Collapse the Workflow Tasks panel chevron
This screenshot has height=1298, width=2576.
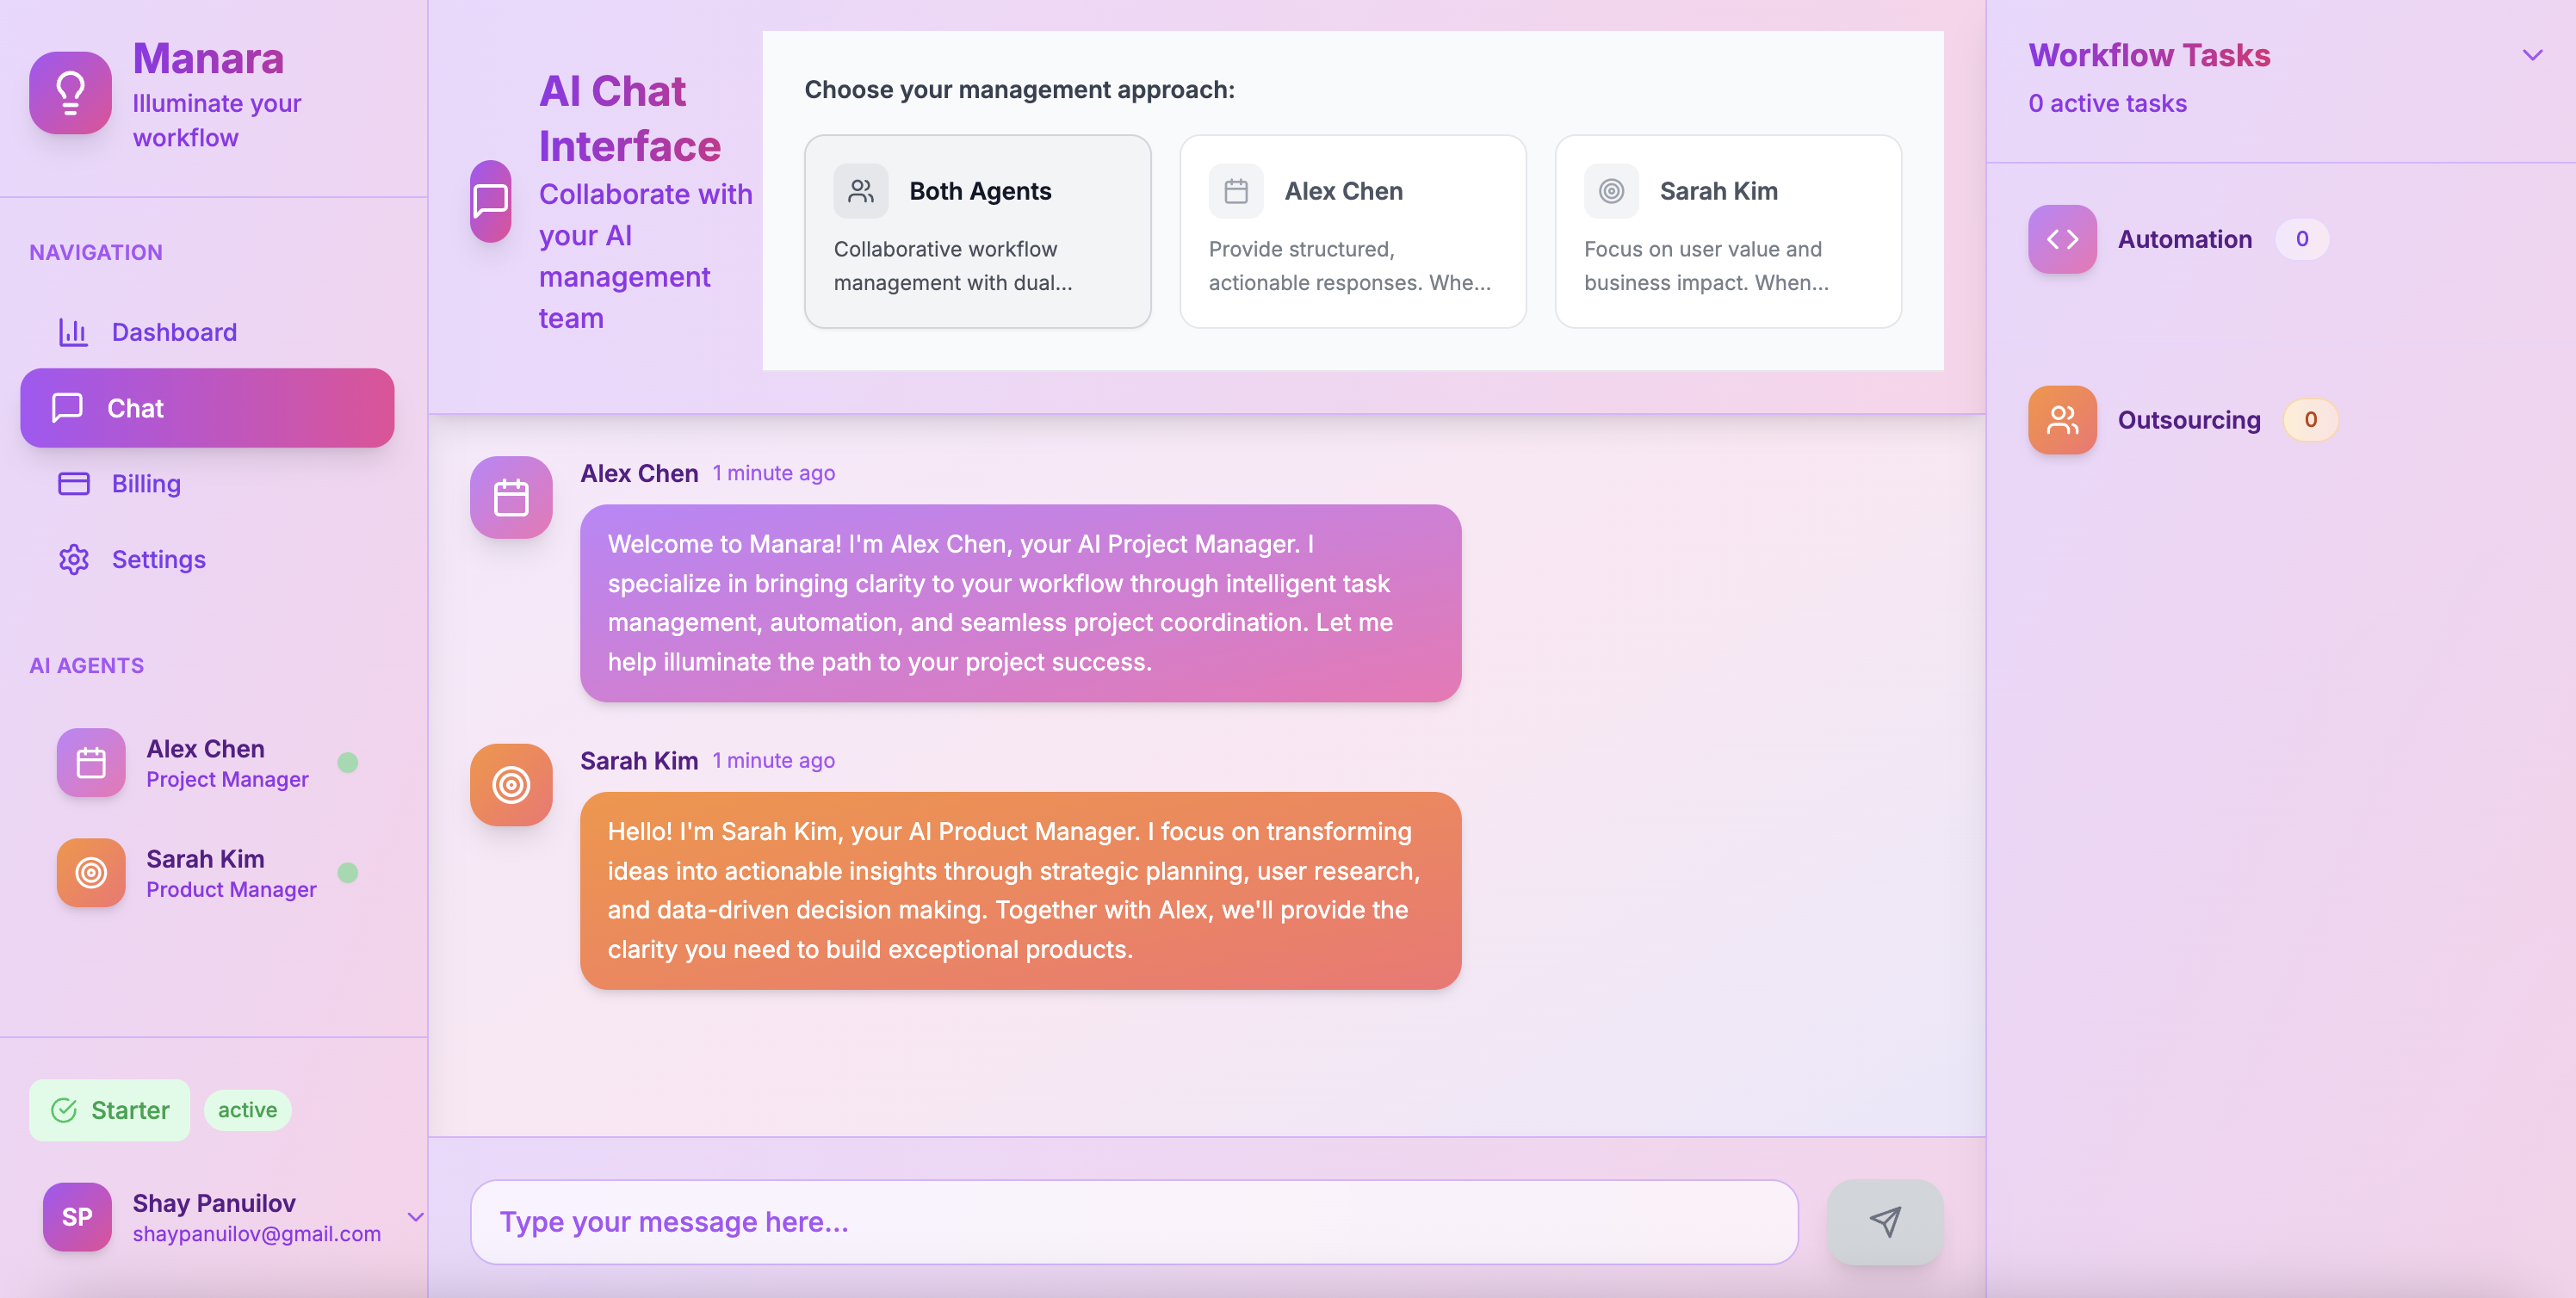pos(2531,55)
